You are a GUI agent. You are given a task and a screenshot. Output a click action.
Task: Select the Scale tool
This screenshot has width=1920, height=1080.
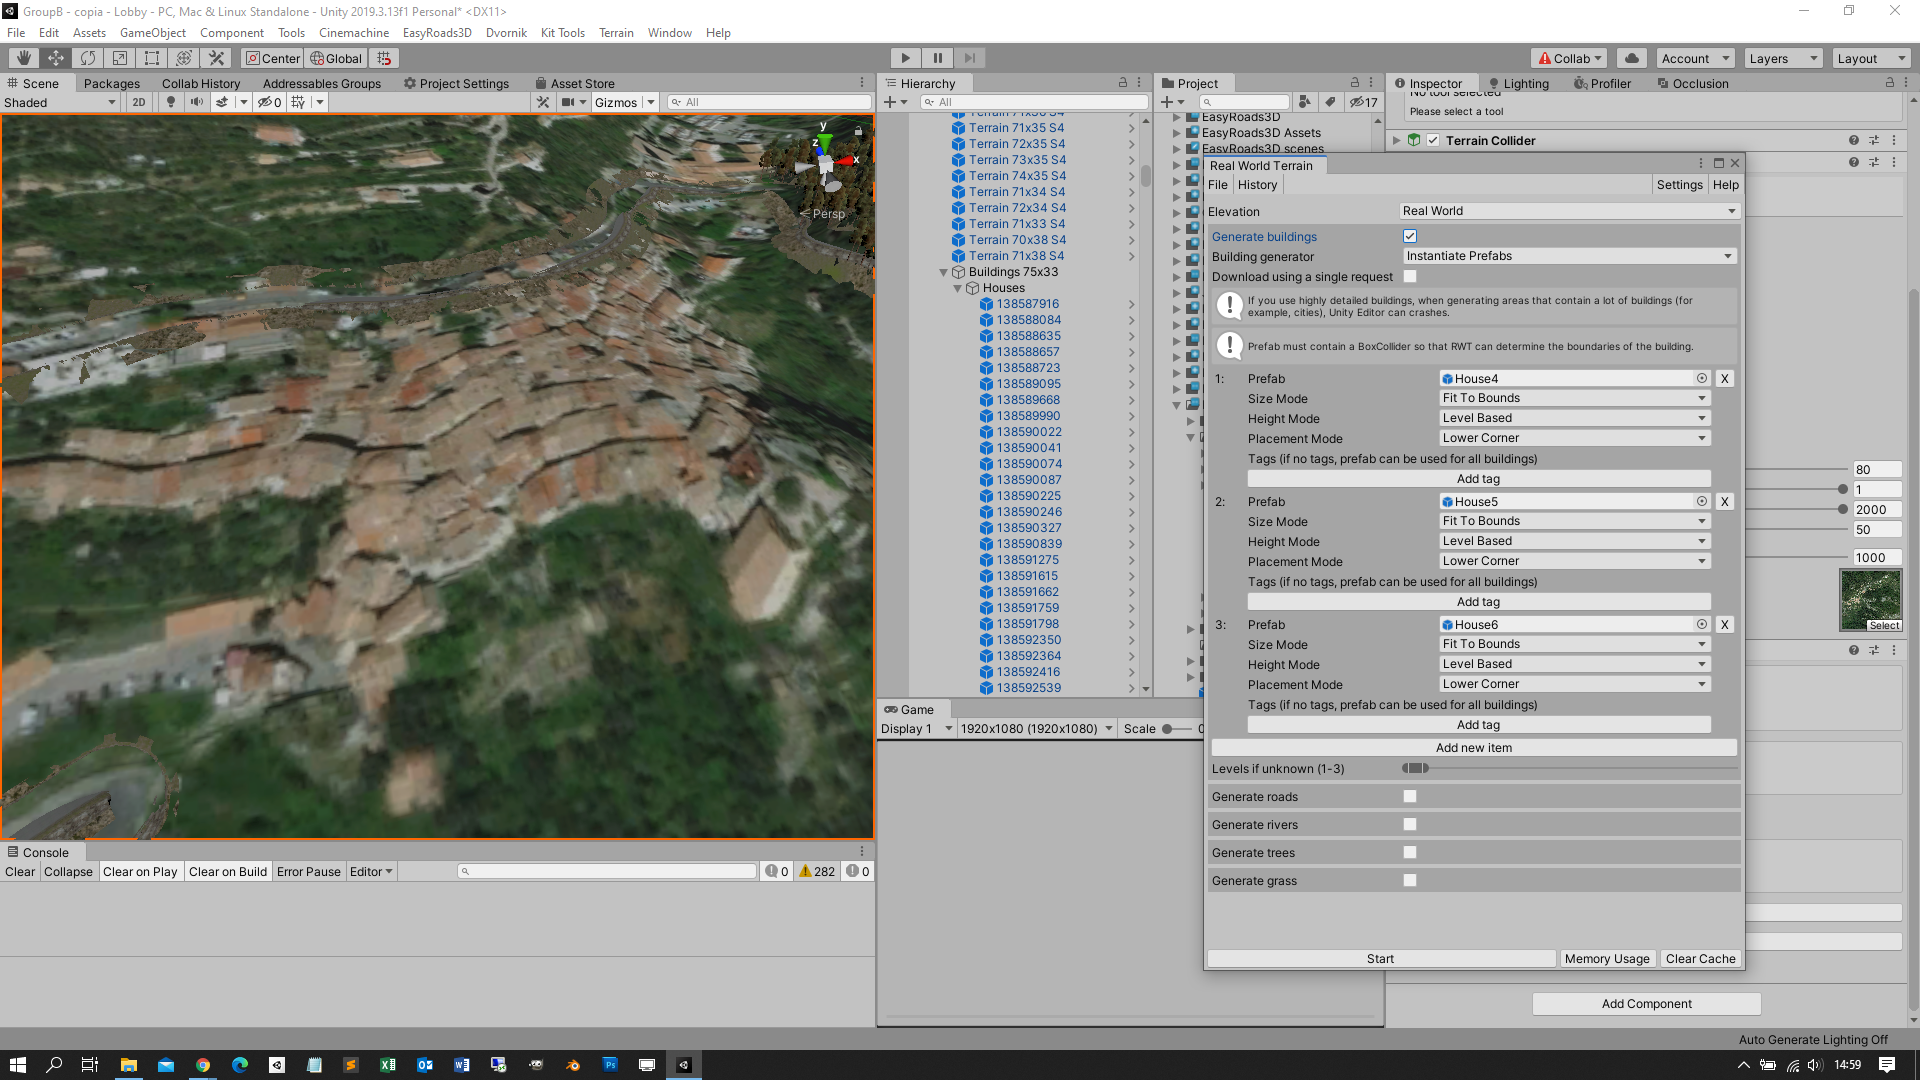120,58
